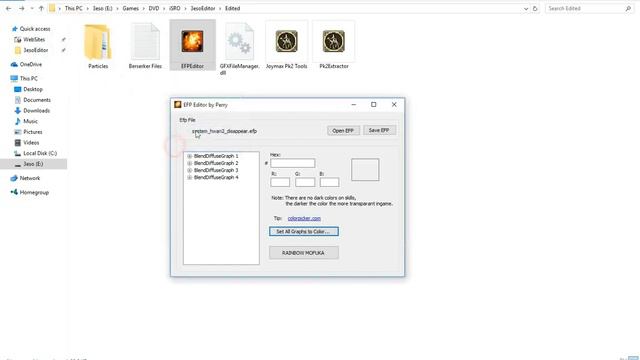Close the EFP Editor window

[394, 104]
